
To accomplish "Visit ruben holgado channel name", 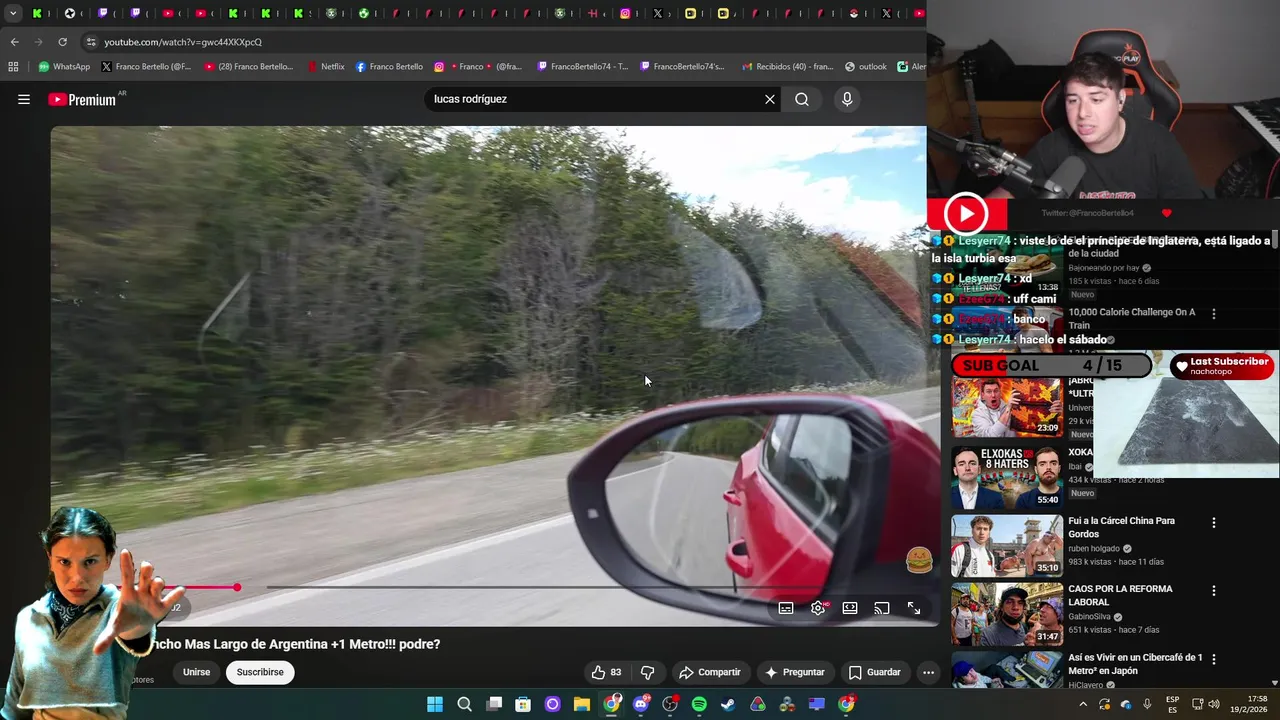I will (x=1094, y=548).
